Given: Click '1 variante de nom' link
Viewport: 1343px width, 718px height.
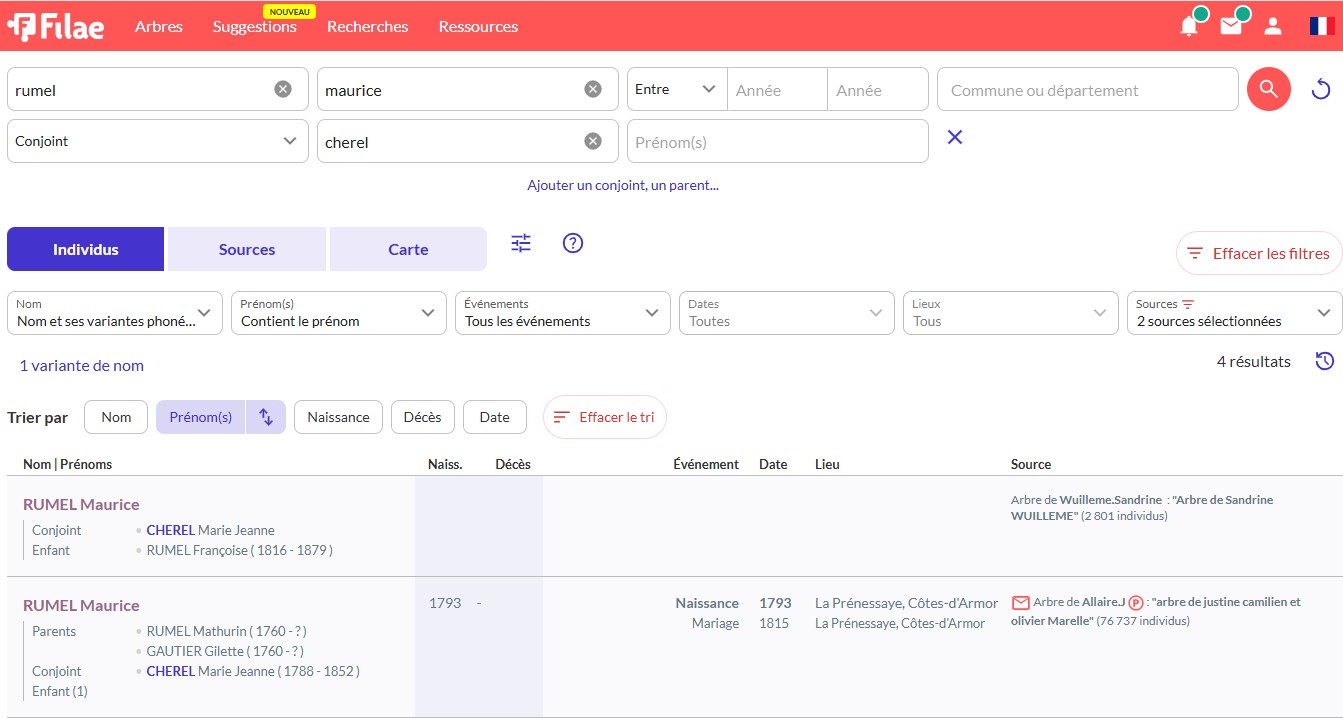Looking at the screenshot, I should coord(82,365).
